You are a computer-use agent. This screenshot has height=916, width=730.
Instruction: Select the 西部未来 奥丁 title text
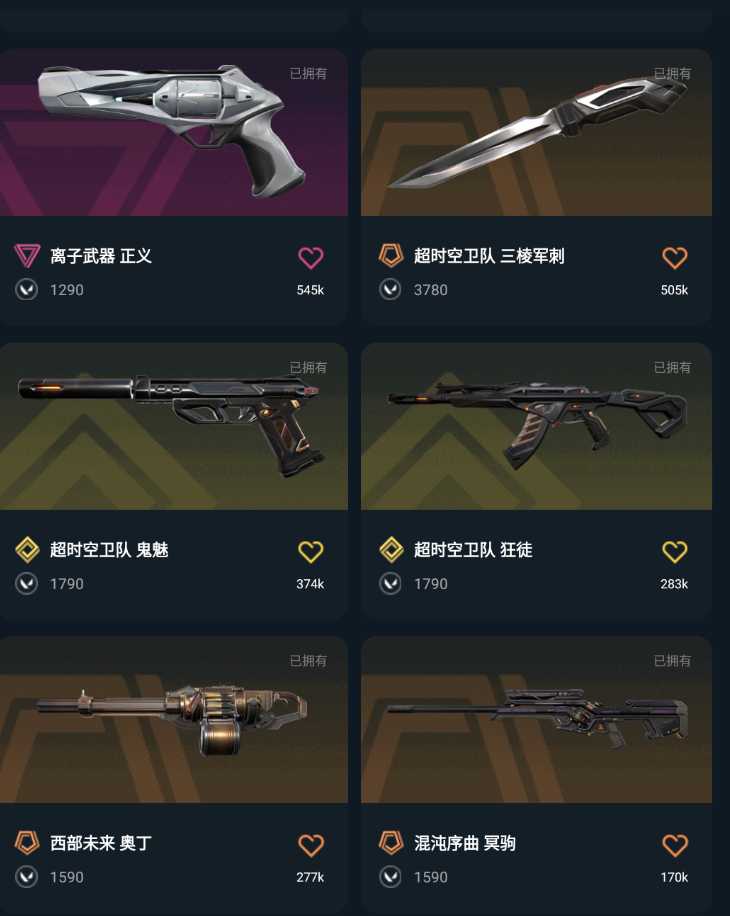[100, 843]
